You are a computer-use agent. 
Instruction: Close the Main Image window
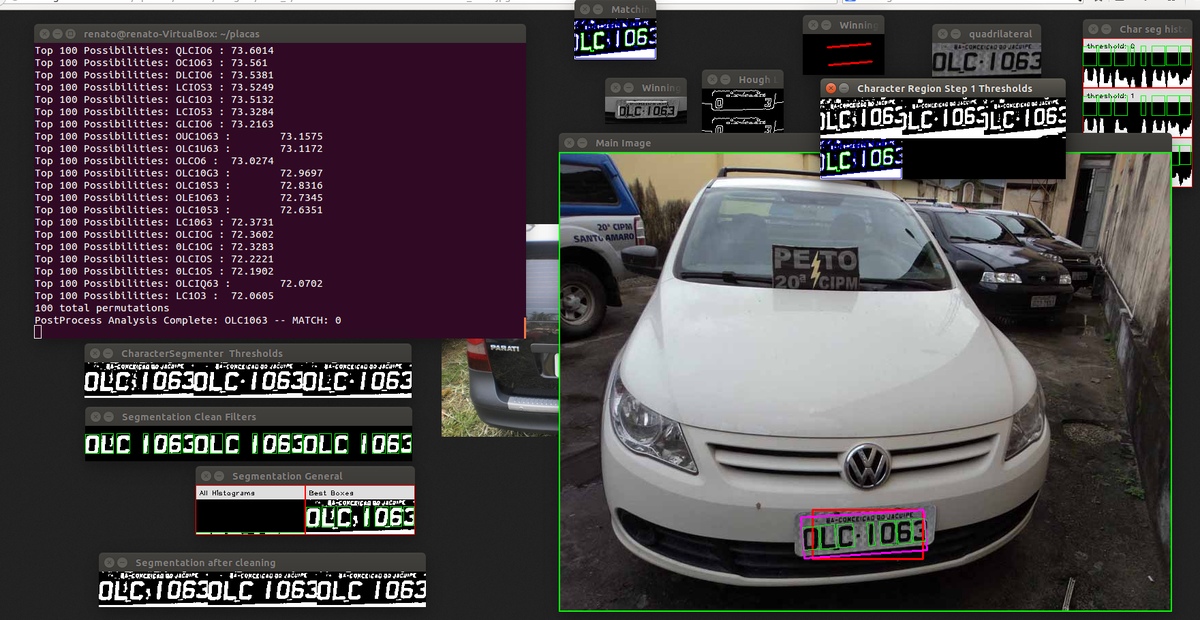tap(568, 143)
